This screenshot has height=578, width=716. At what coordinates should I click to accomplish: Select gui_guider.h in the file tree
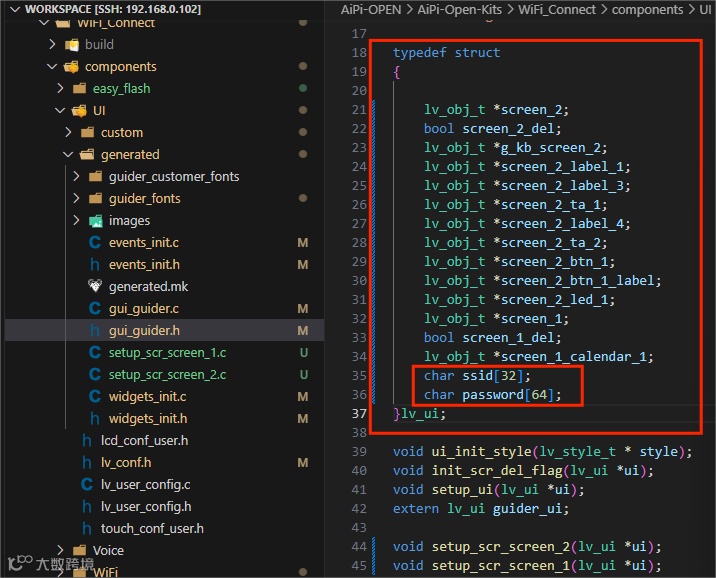point(144,331)
